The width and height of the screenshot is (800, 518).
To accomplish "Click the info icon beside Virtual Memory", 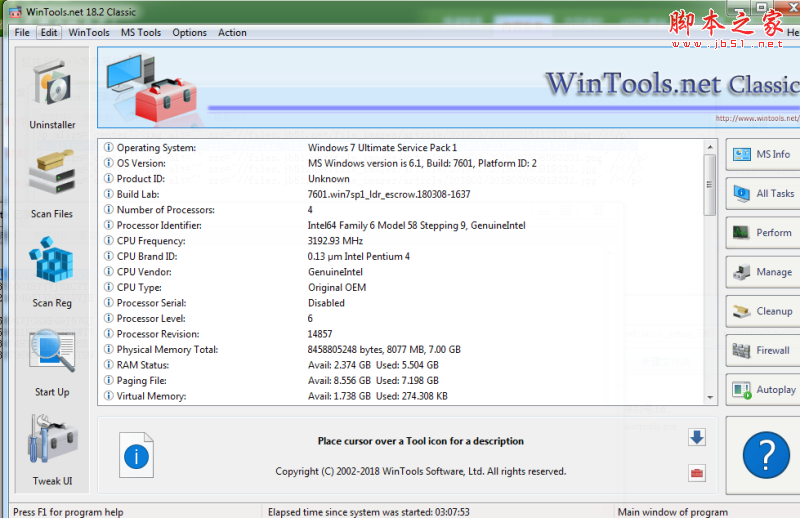I will [x=109, y=396].
